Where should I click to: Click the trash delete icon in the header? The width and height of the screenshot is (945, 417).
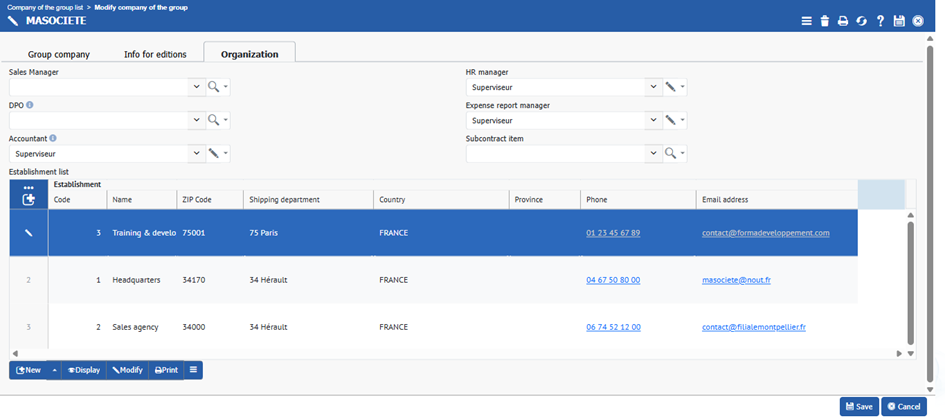coord(825,20)
